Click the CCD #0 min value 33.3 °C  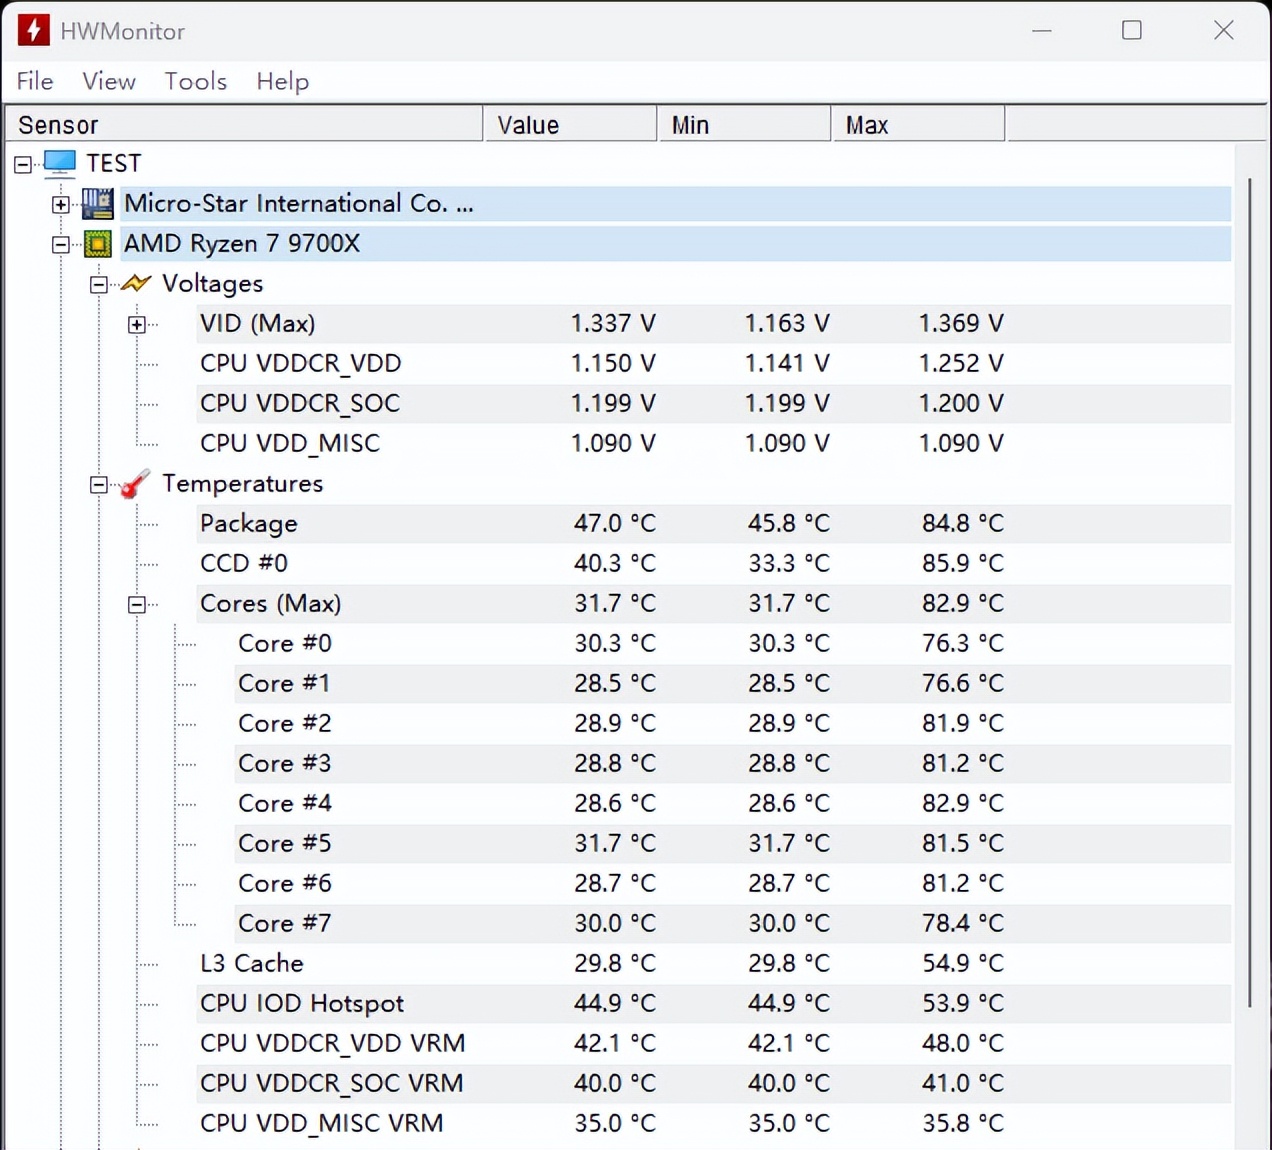pyautogui.click(x=789, y=564)
